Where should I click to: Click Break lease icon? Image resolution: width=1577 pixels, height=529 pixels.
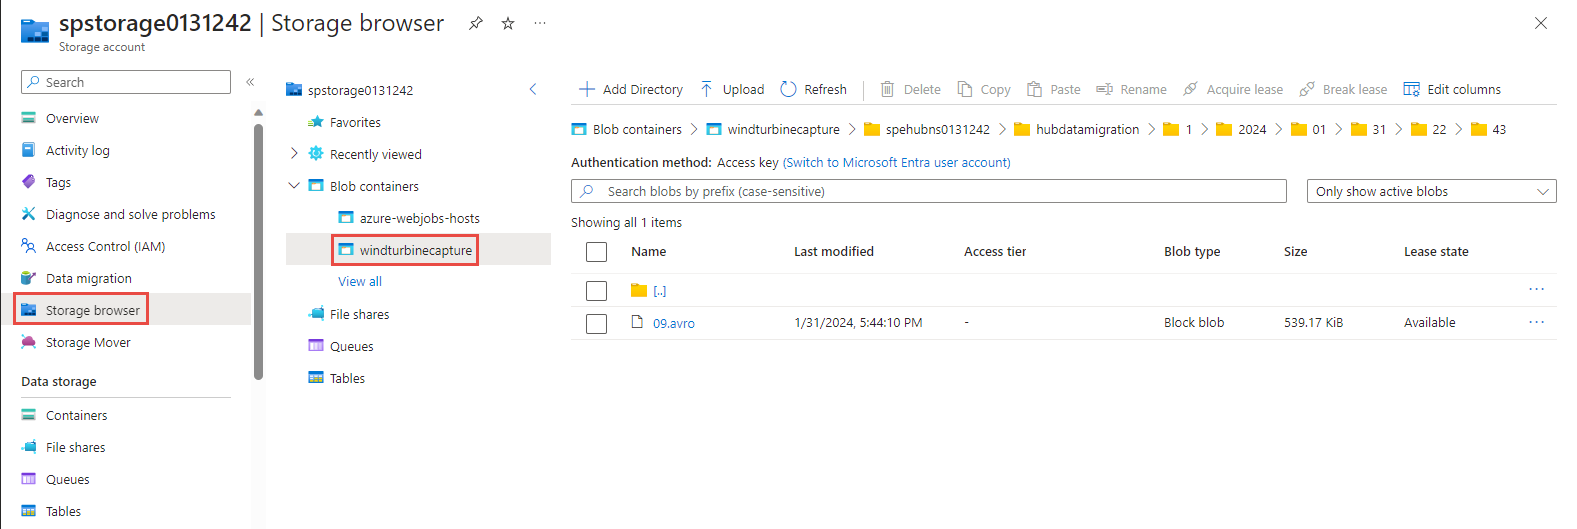tap(1307, 89)
